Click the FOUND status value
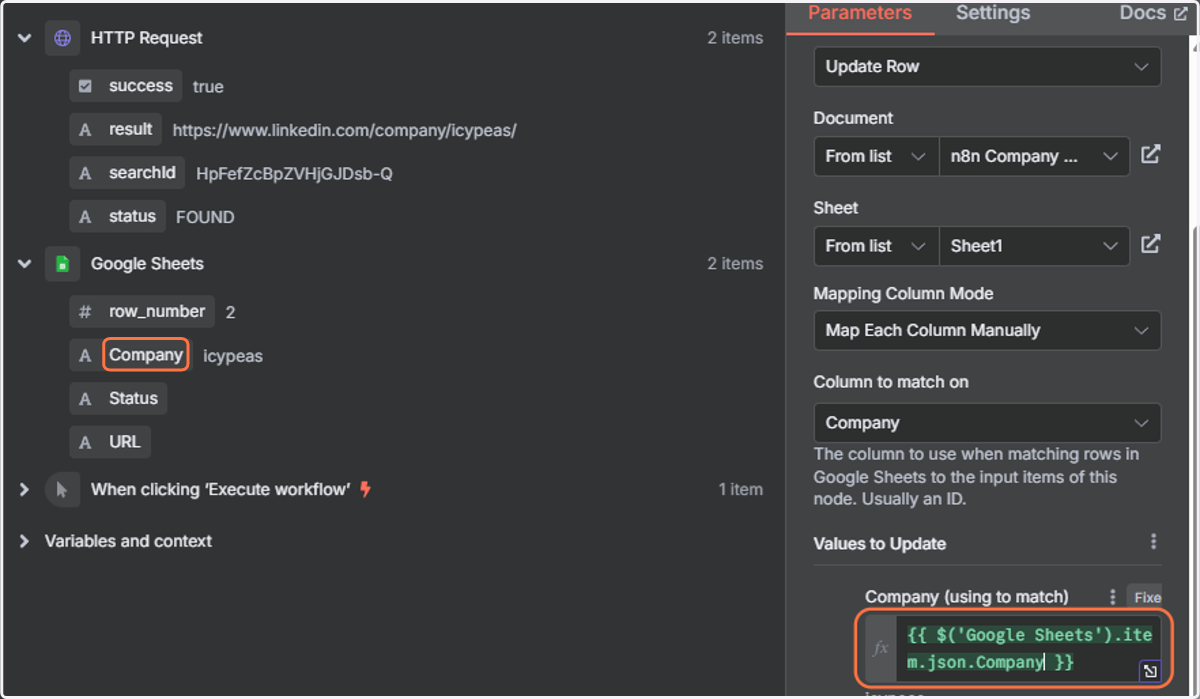Screen dimensions: 1200x699 click(205, 217)
